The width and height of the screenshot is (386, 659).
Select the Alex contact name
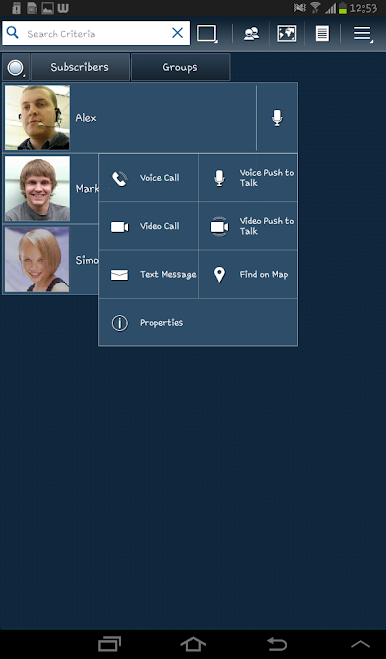(x=86, y=118)
